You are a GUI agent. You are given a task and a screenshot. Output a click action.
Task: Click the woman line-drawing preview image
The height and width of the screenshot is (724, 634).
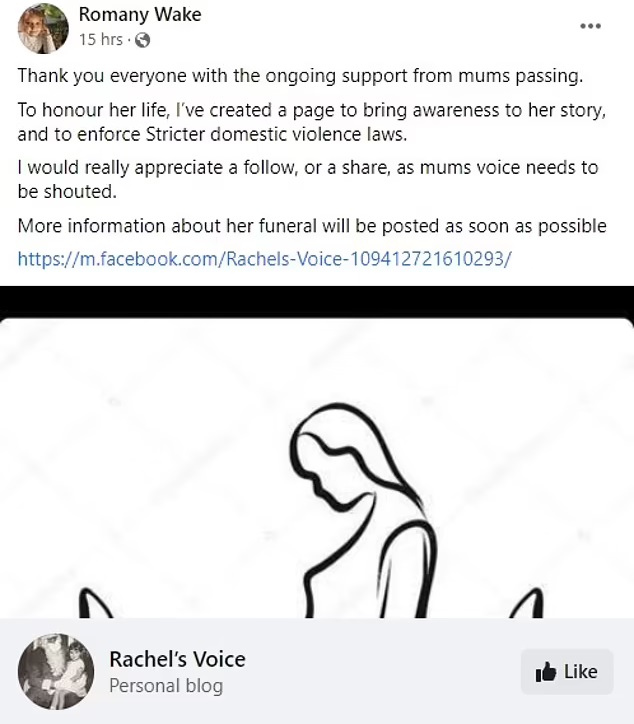point(316,470)
